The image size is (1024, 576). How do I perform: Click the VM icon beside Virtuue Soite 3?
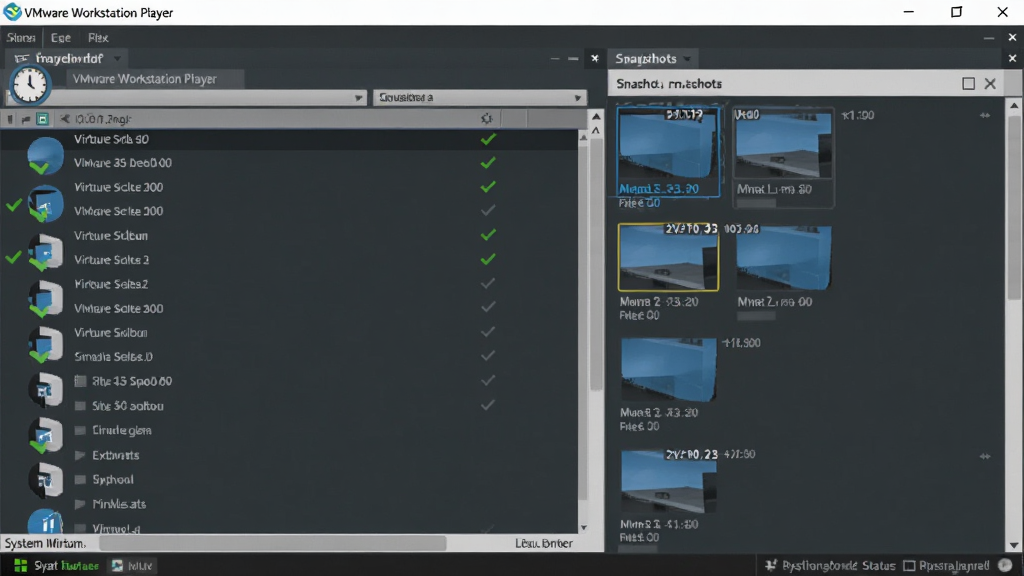[45, 252]
